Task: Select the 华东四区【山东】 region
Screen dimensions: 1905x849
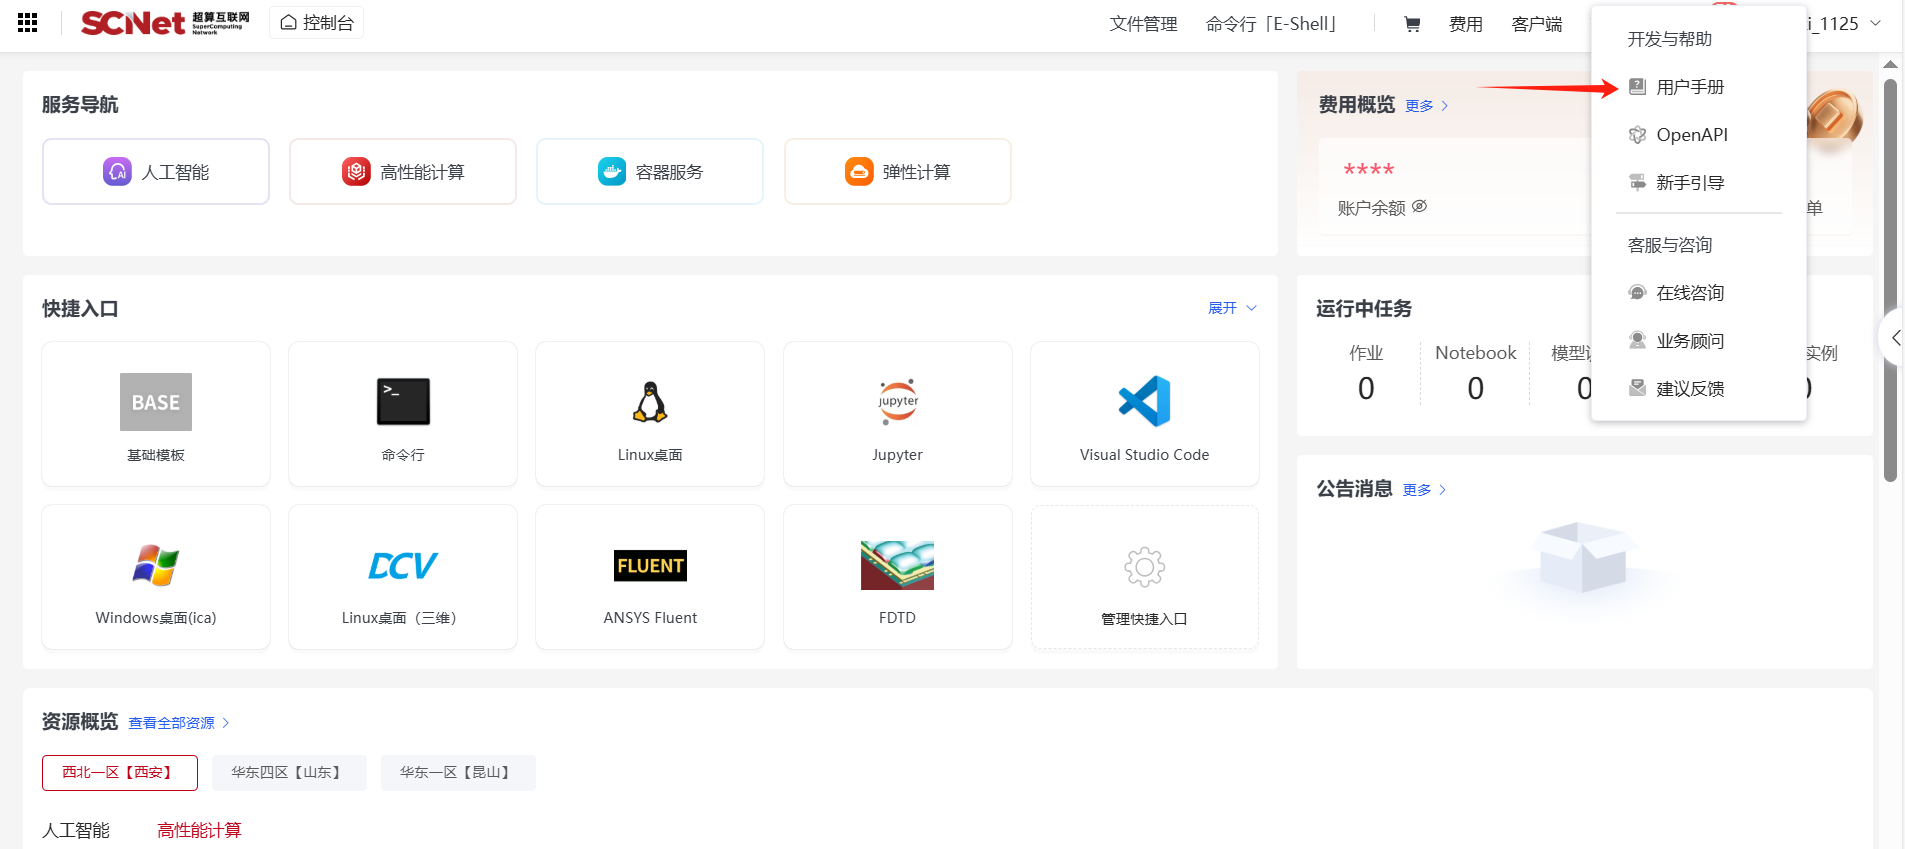Action: (289, 773)
